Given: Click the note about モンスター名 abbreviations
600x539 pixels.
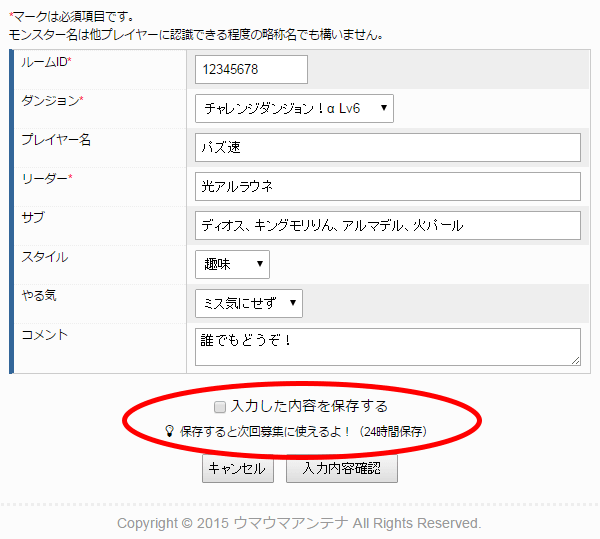Looking at the screenshot, I should (196, 35).
